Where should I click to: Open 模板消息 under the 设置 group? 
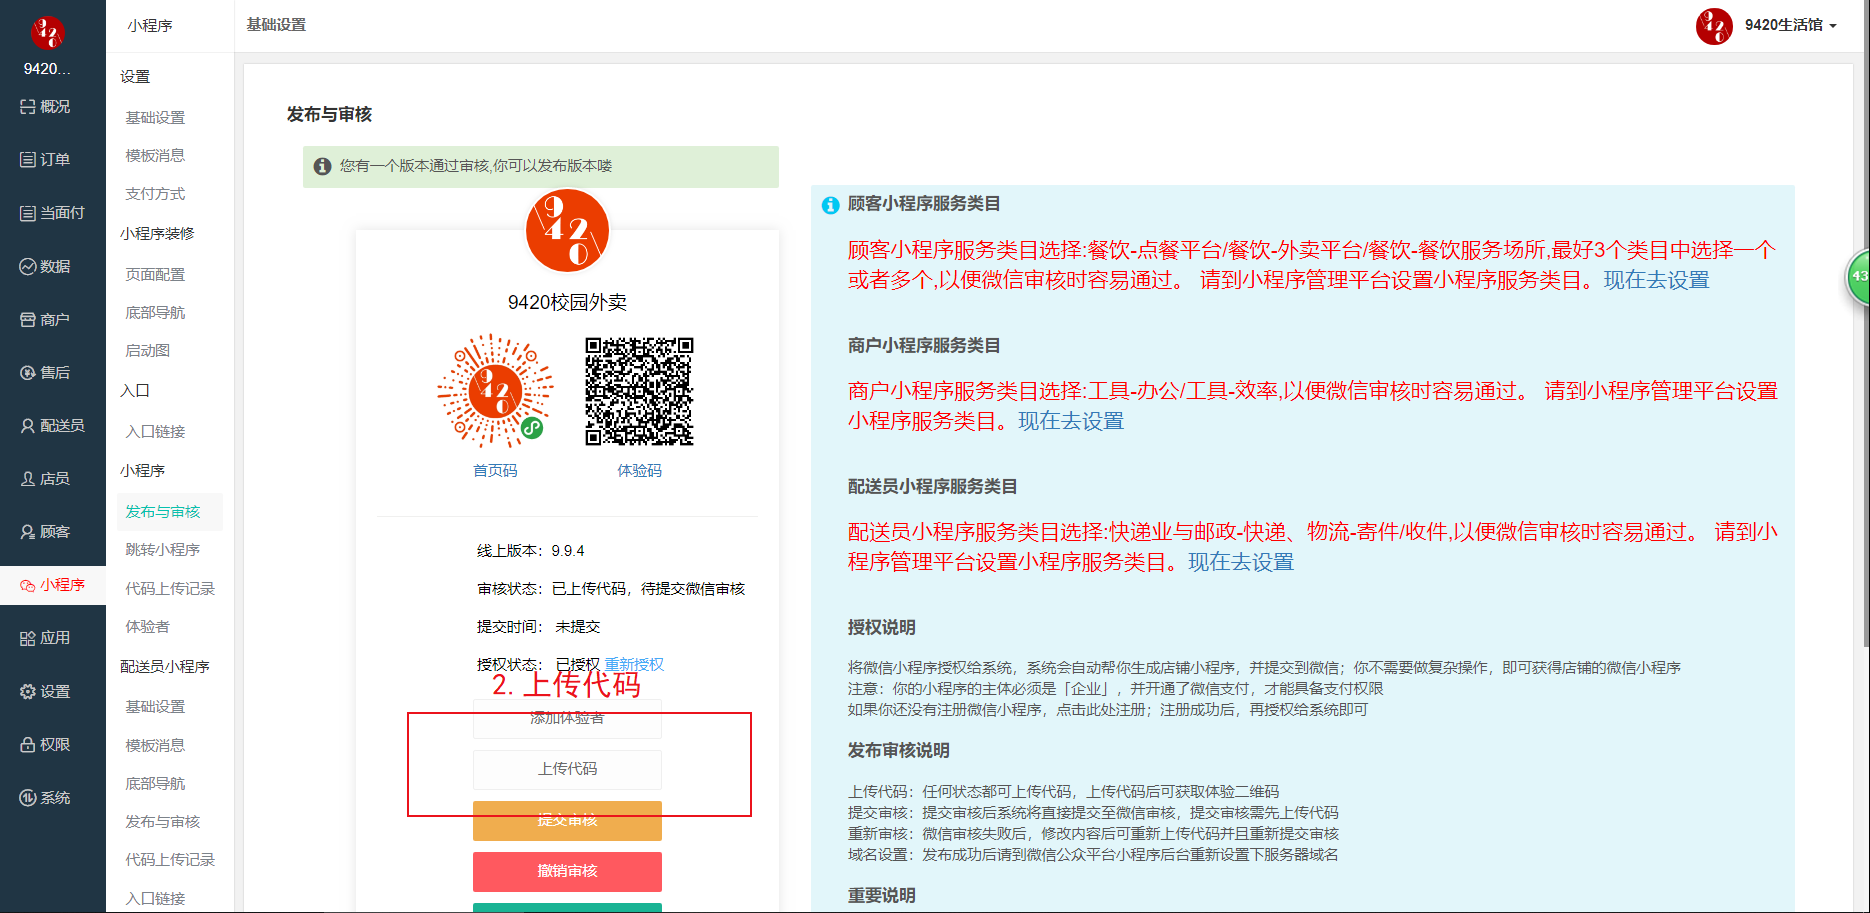pyautogui.click(x=155, y=156)
